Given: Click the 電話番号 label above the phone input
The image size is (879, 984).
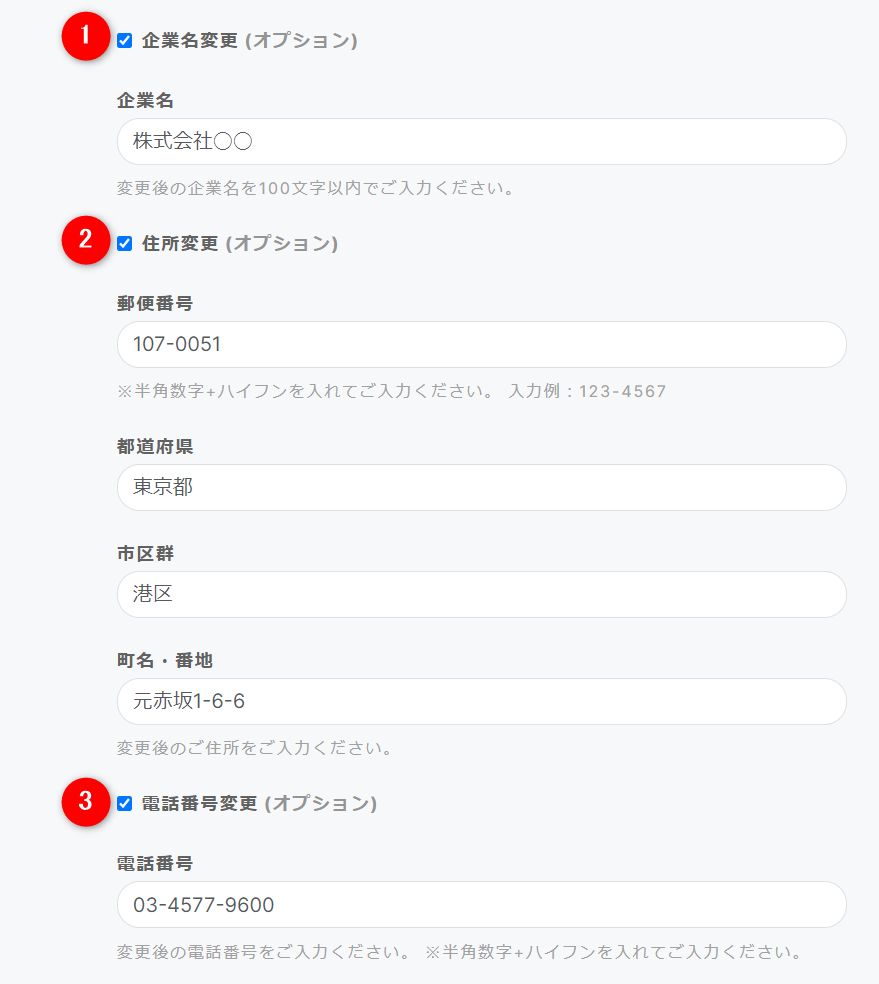Looking at the screenshot, I should pos(155,863).
